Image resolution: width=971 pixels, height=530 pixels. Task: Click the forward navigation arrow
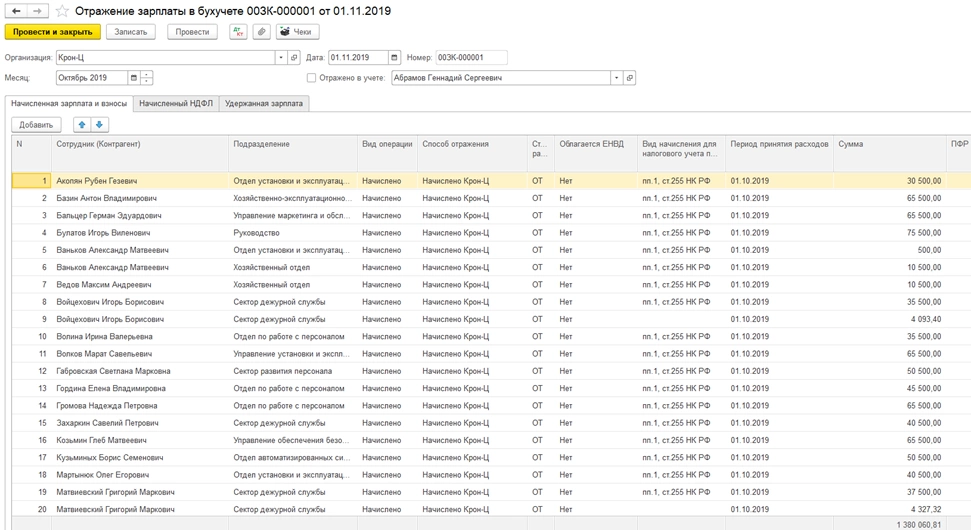pos(37,11)
